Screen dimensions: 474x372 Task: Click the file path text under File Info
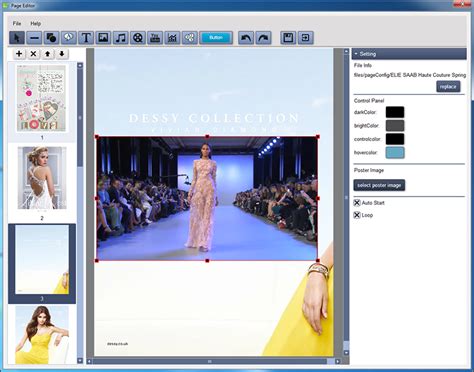(x=410, y=75)
